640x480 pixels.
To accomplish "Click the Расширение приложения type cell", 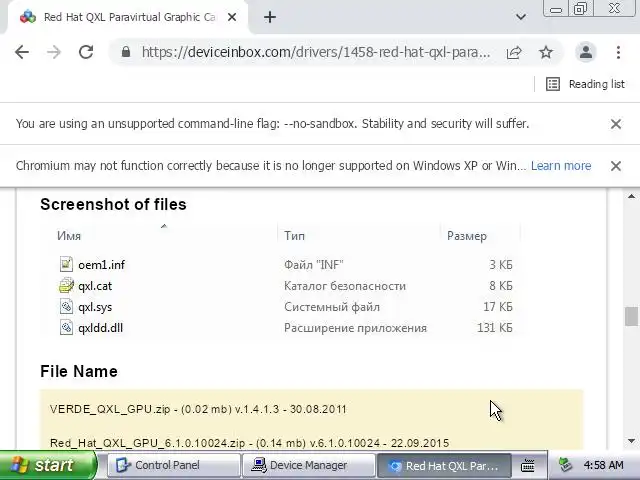I will [x=355, y=328].
